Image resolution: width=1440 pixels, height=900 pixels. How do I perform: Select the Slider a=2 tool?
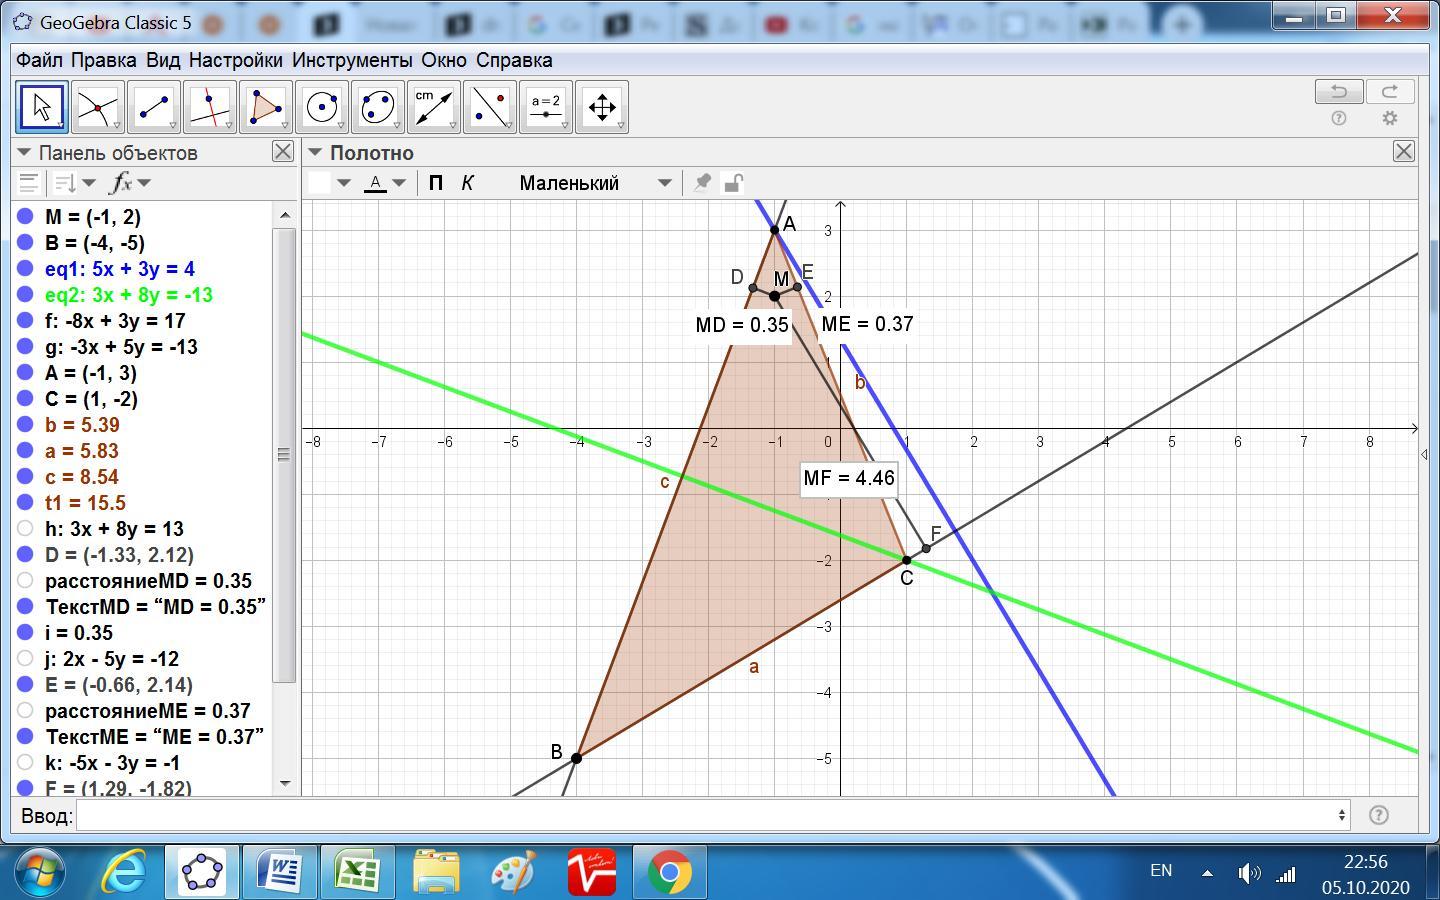point(545,107)
